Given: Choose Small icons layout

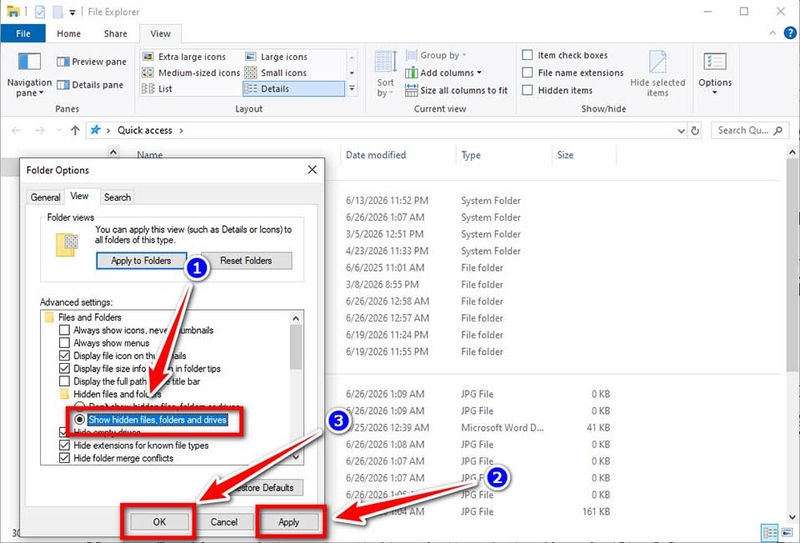Looking at the screenshot, I should point(276,72).
